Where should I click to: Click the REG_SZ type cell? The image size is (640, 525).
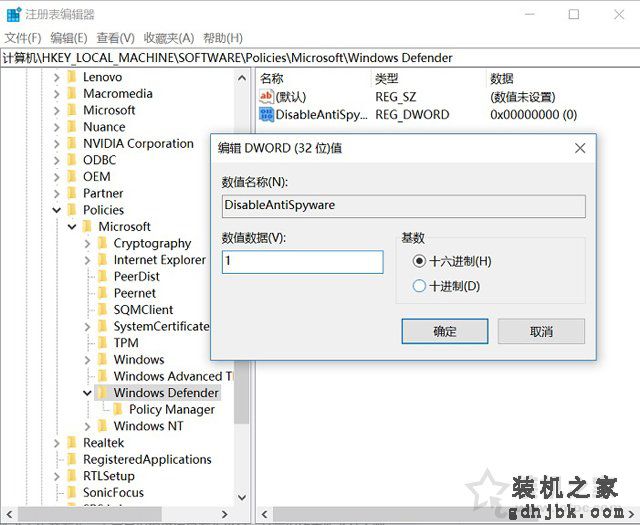point(396,97)
